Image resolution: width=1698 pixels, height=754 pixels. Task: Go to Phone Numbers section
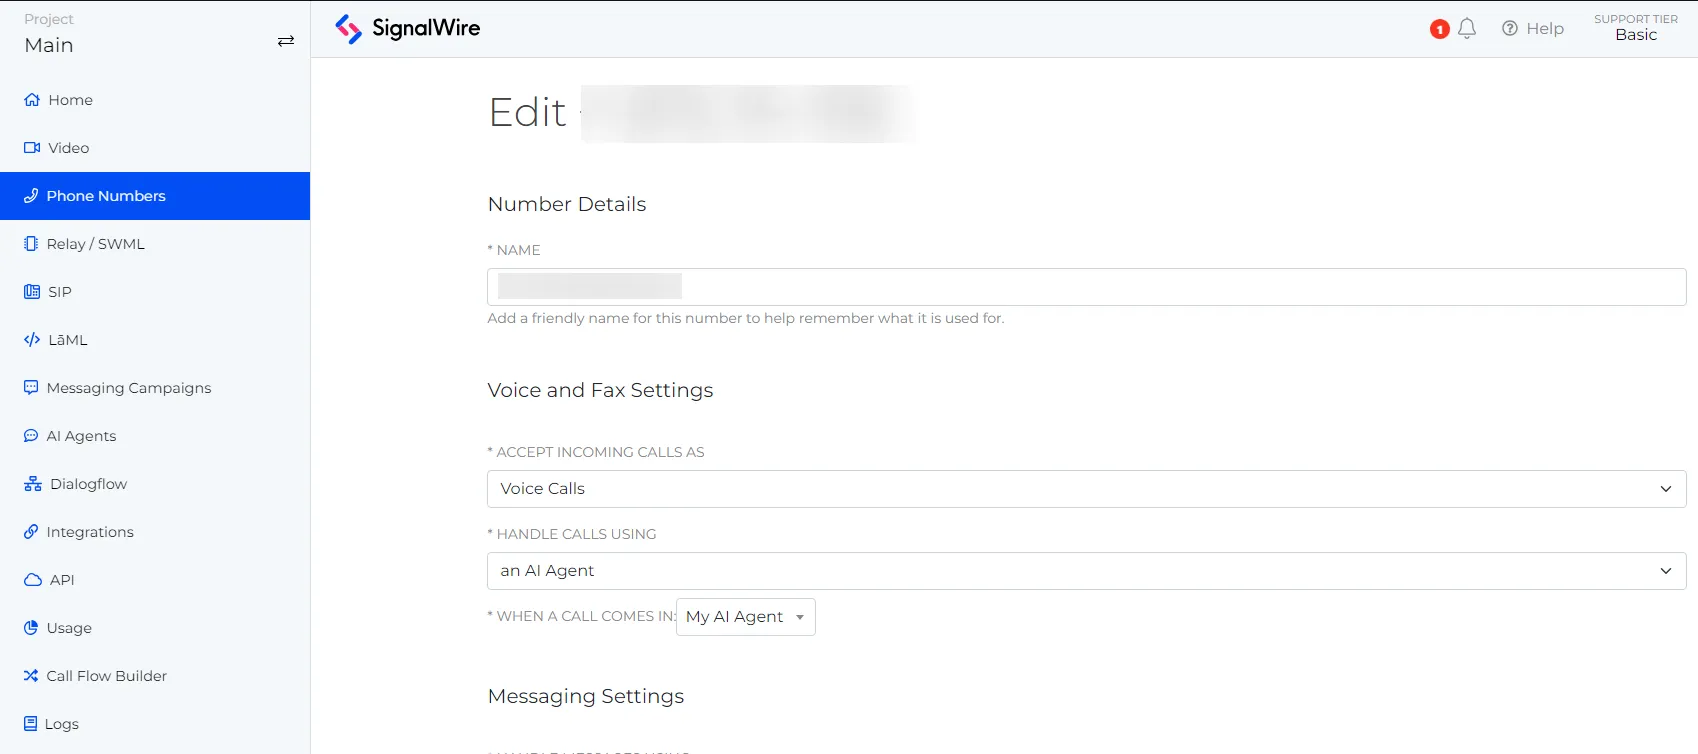click(x=106, y=196)
